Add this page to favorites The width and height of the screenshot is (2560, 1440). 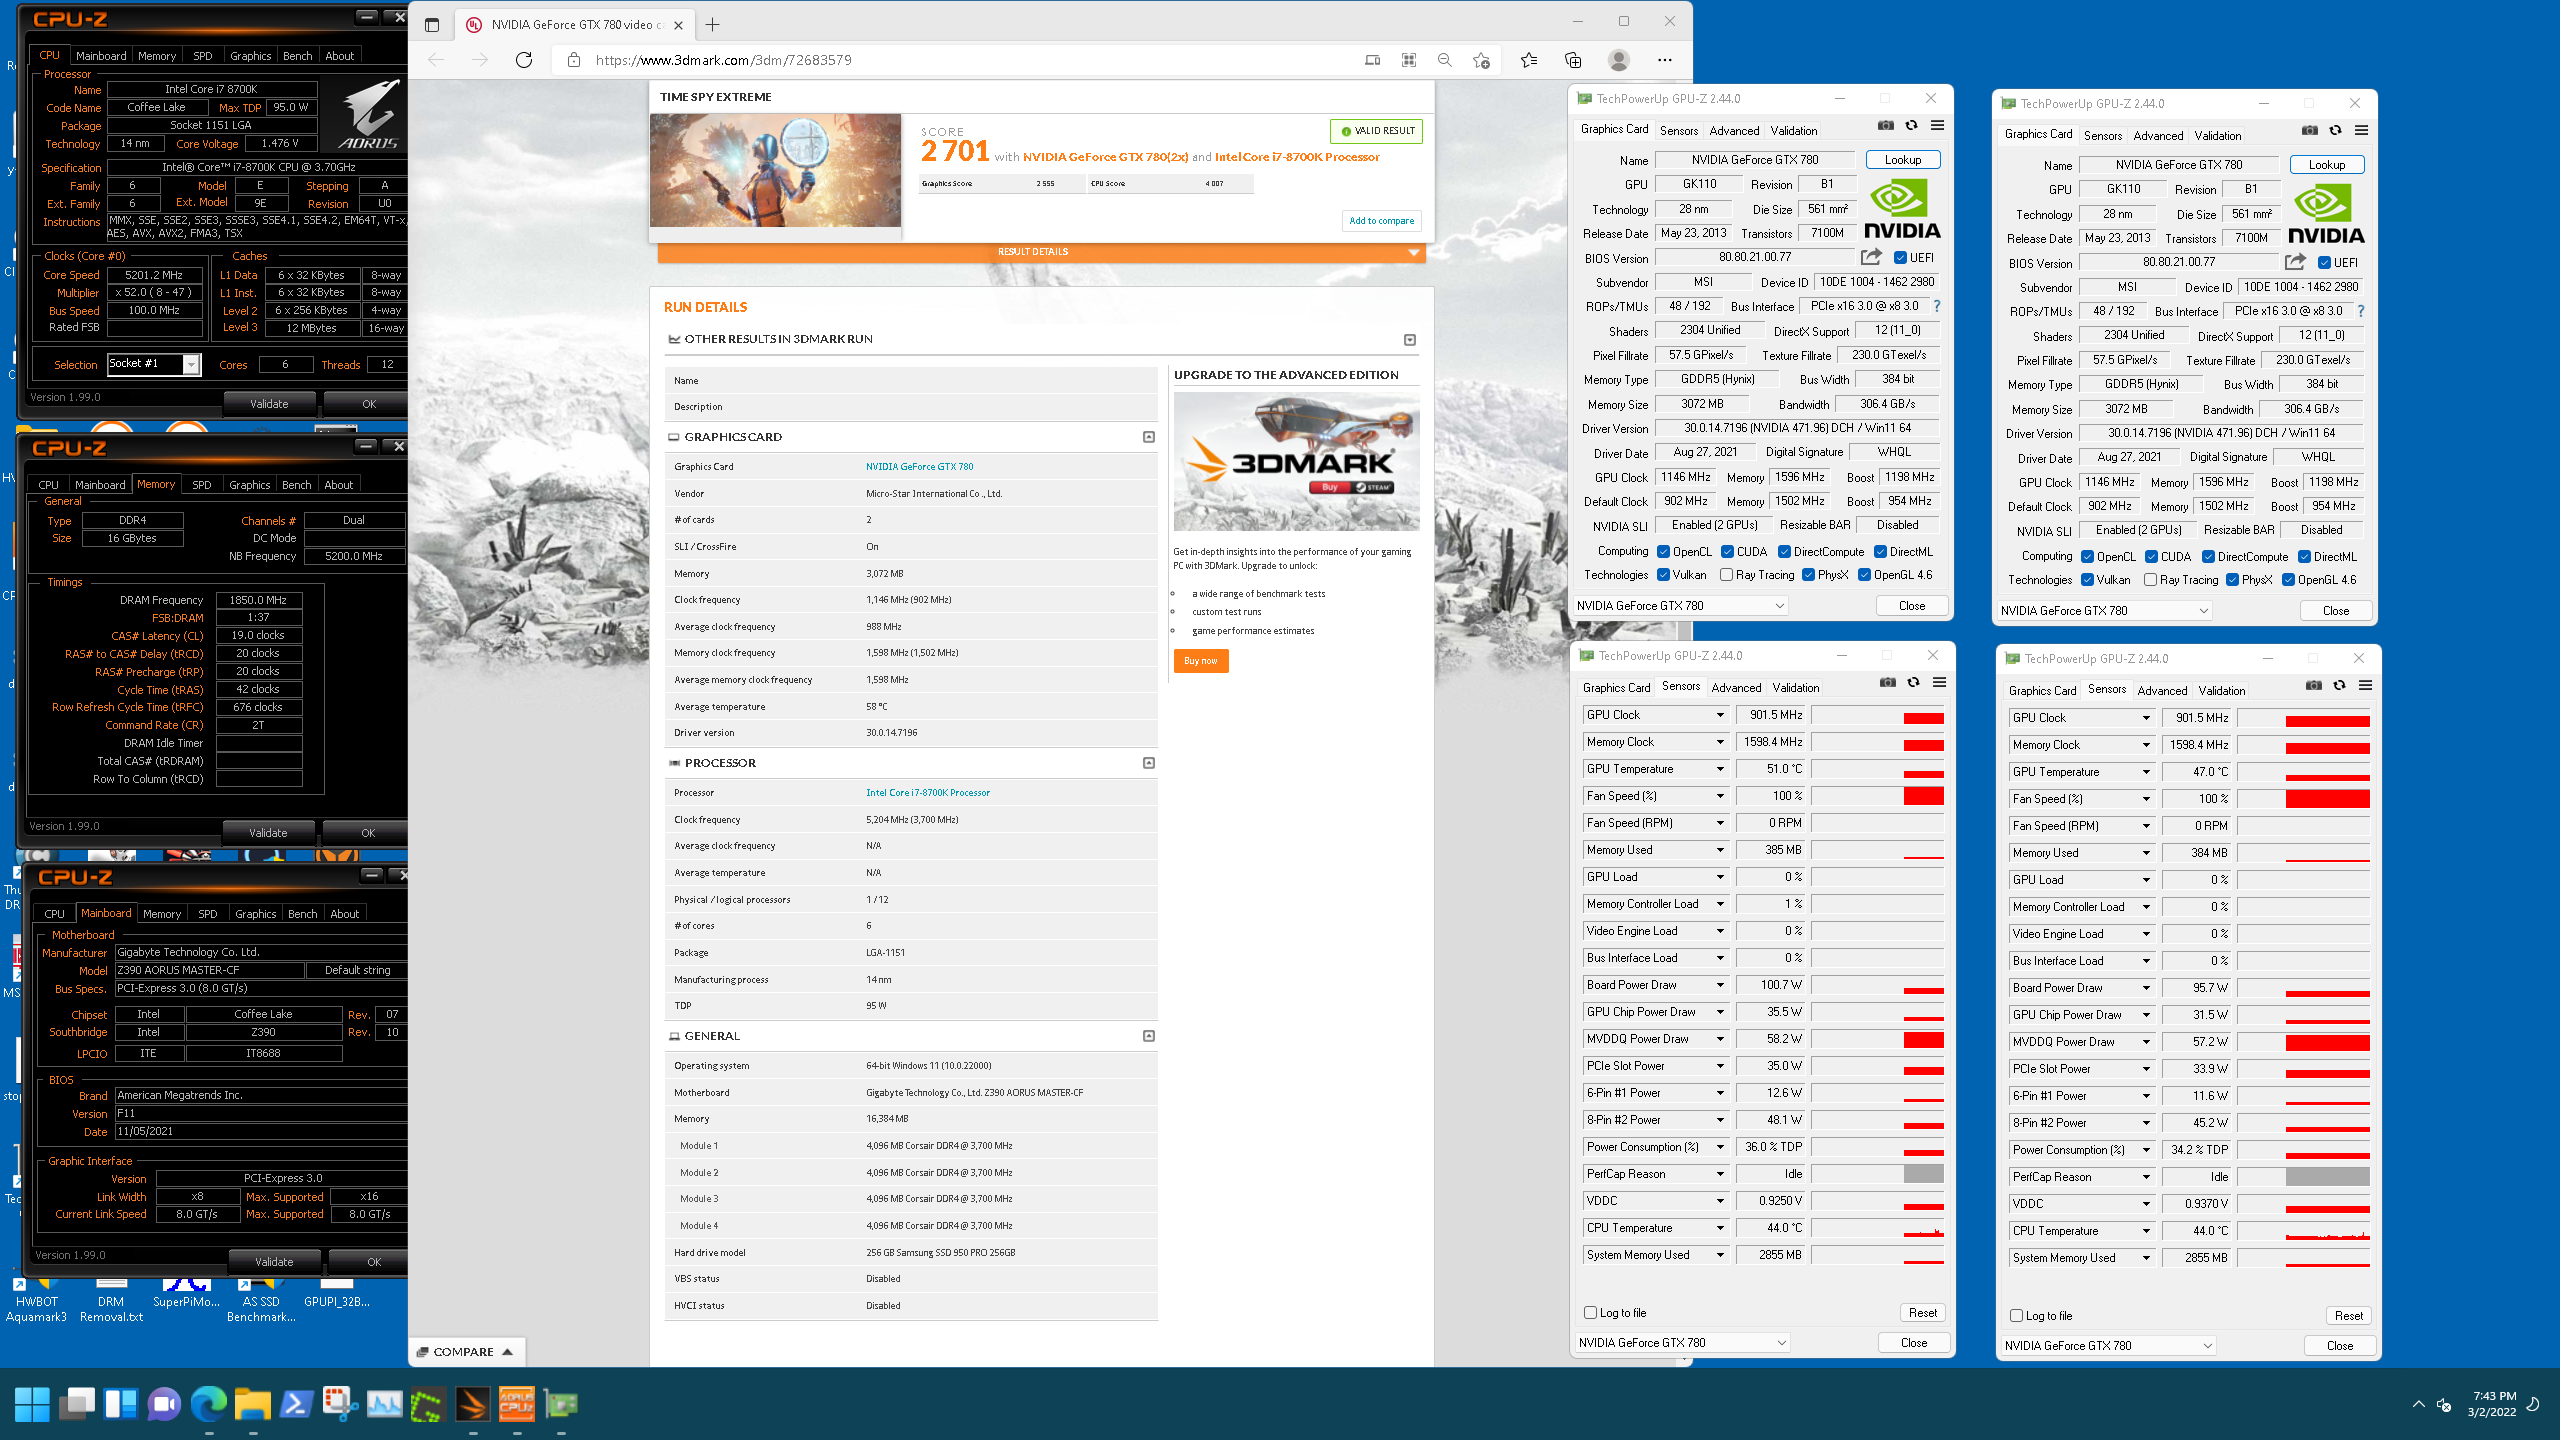pyautogui.click(x=1482, y=60)
